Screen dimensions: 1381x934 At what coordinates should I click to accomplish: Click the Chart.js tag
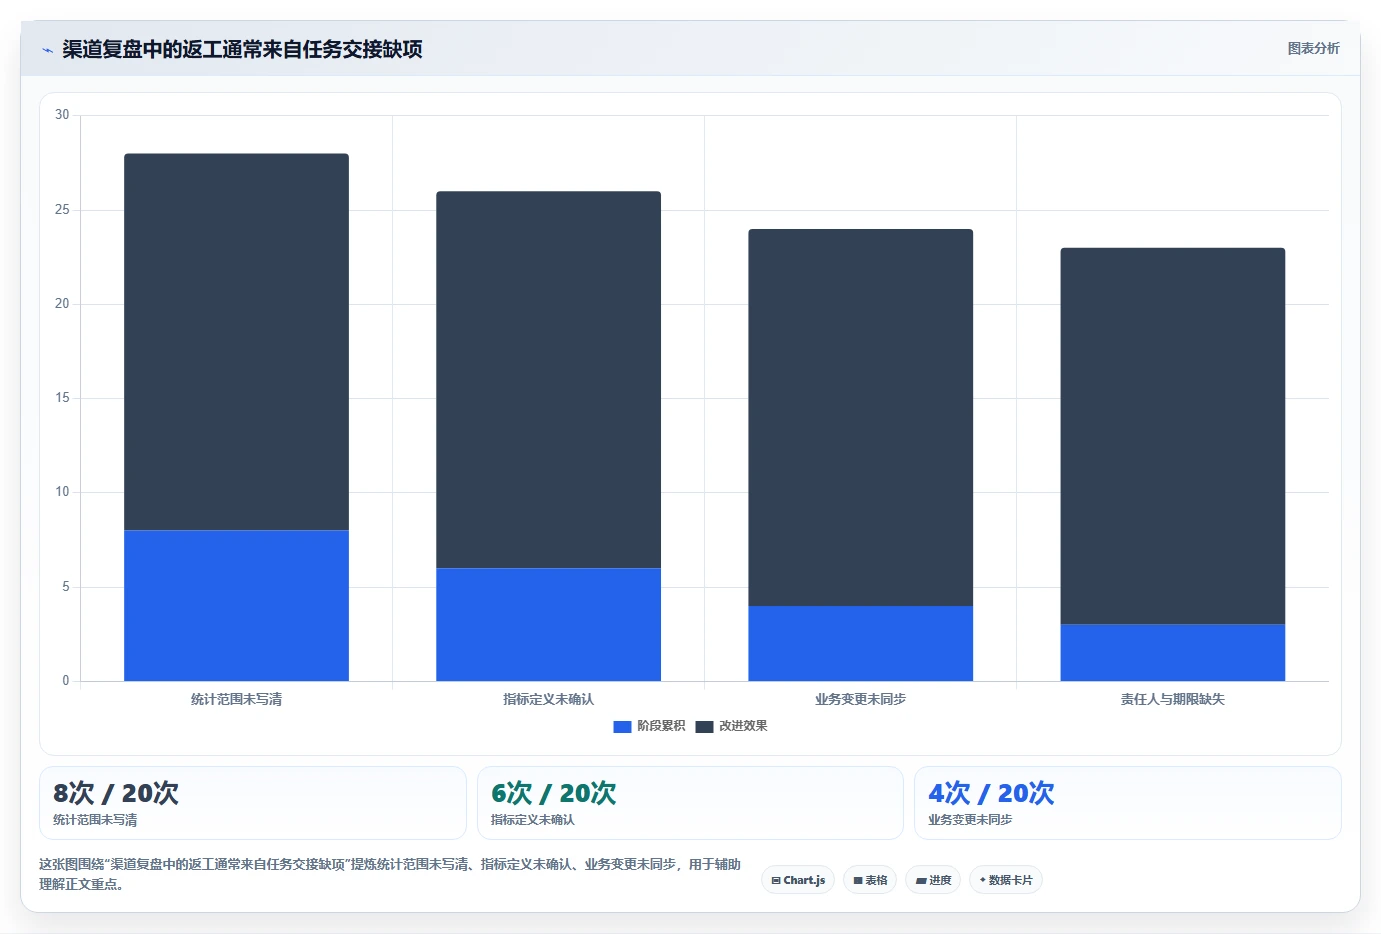tap(798, 880)
